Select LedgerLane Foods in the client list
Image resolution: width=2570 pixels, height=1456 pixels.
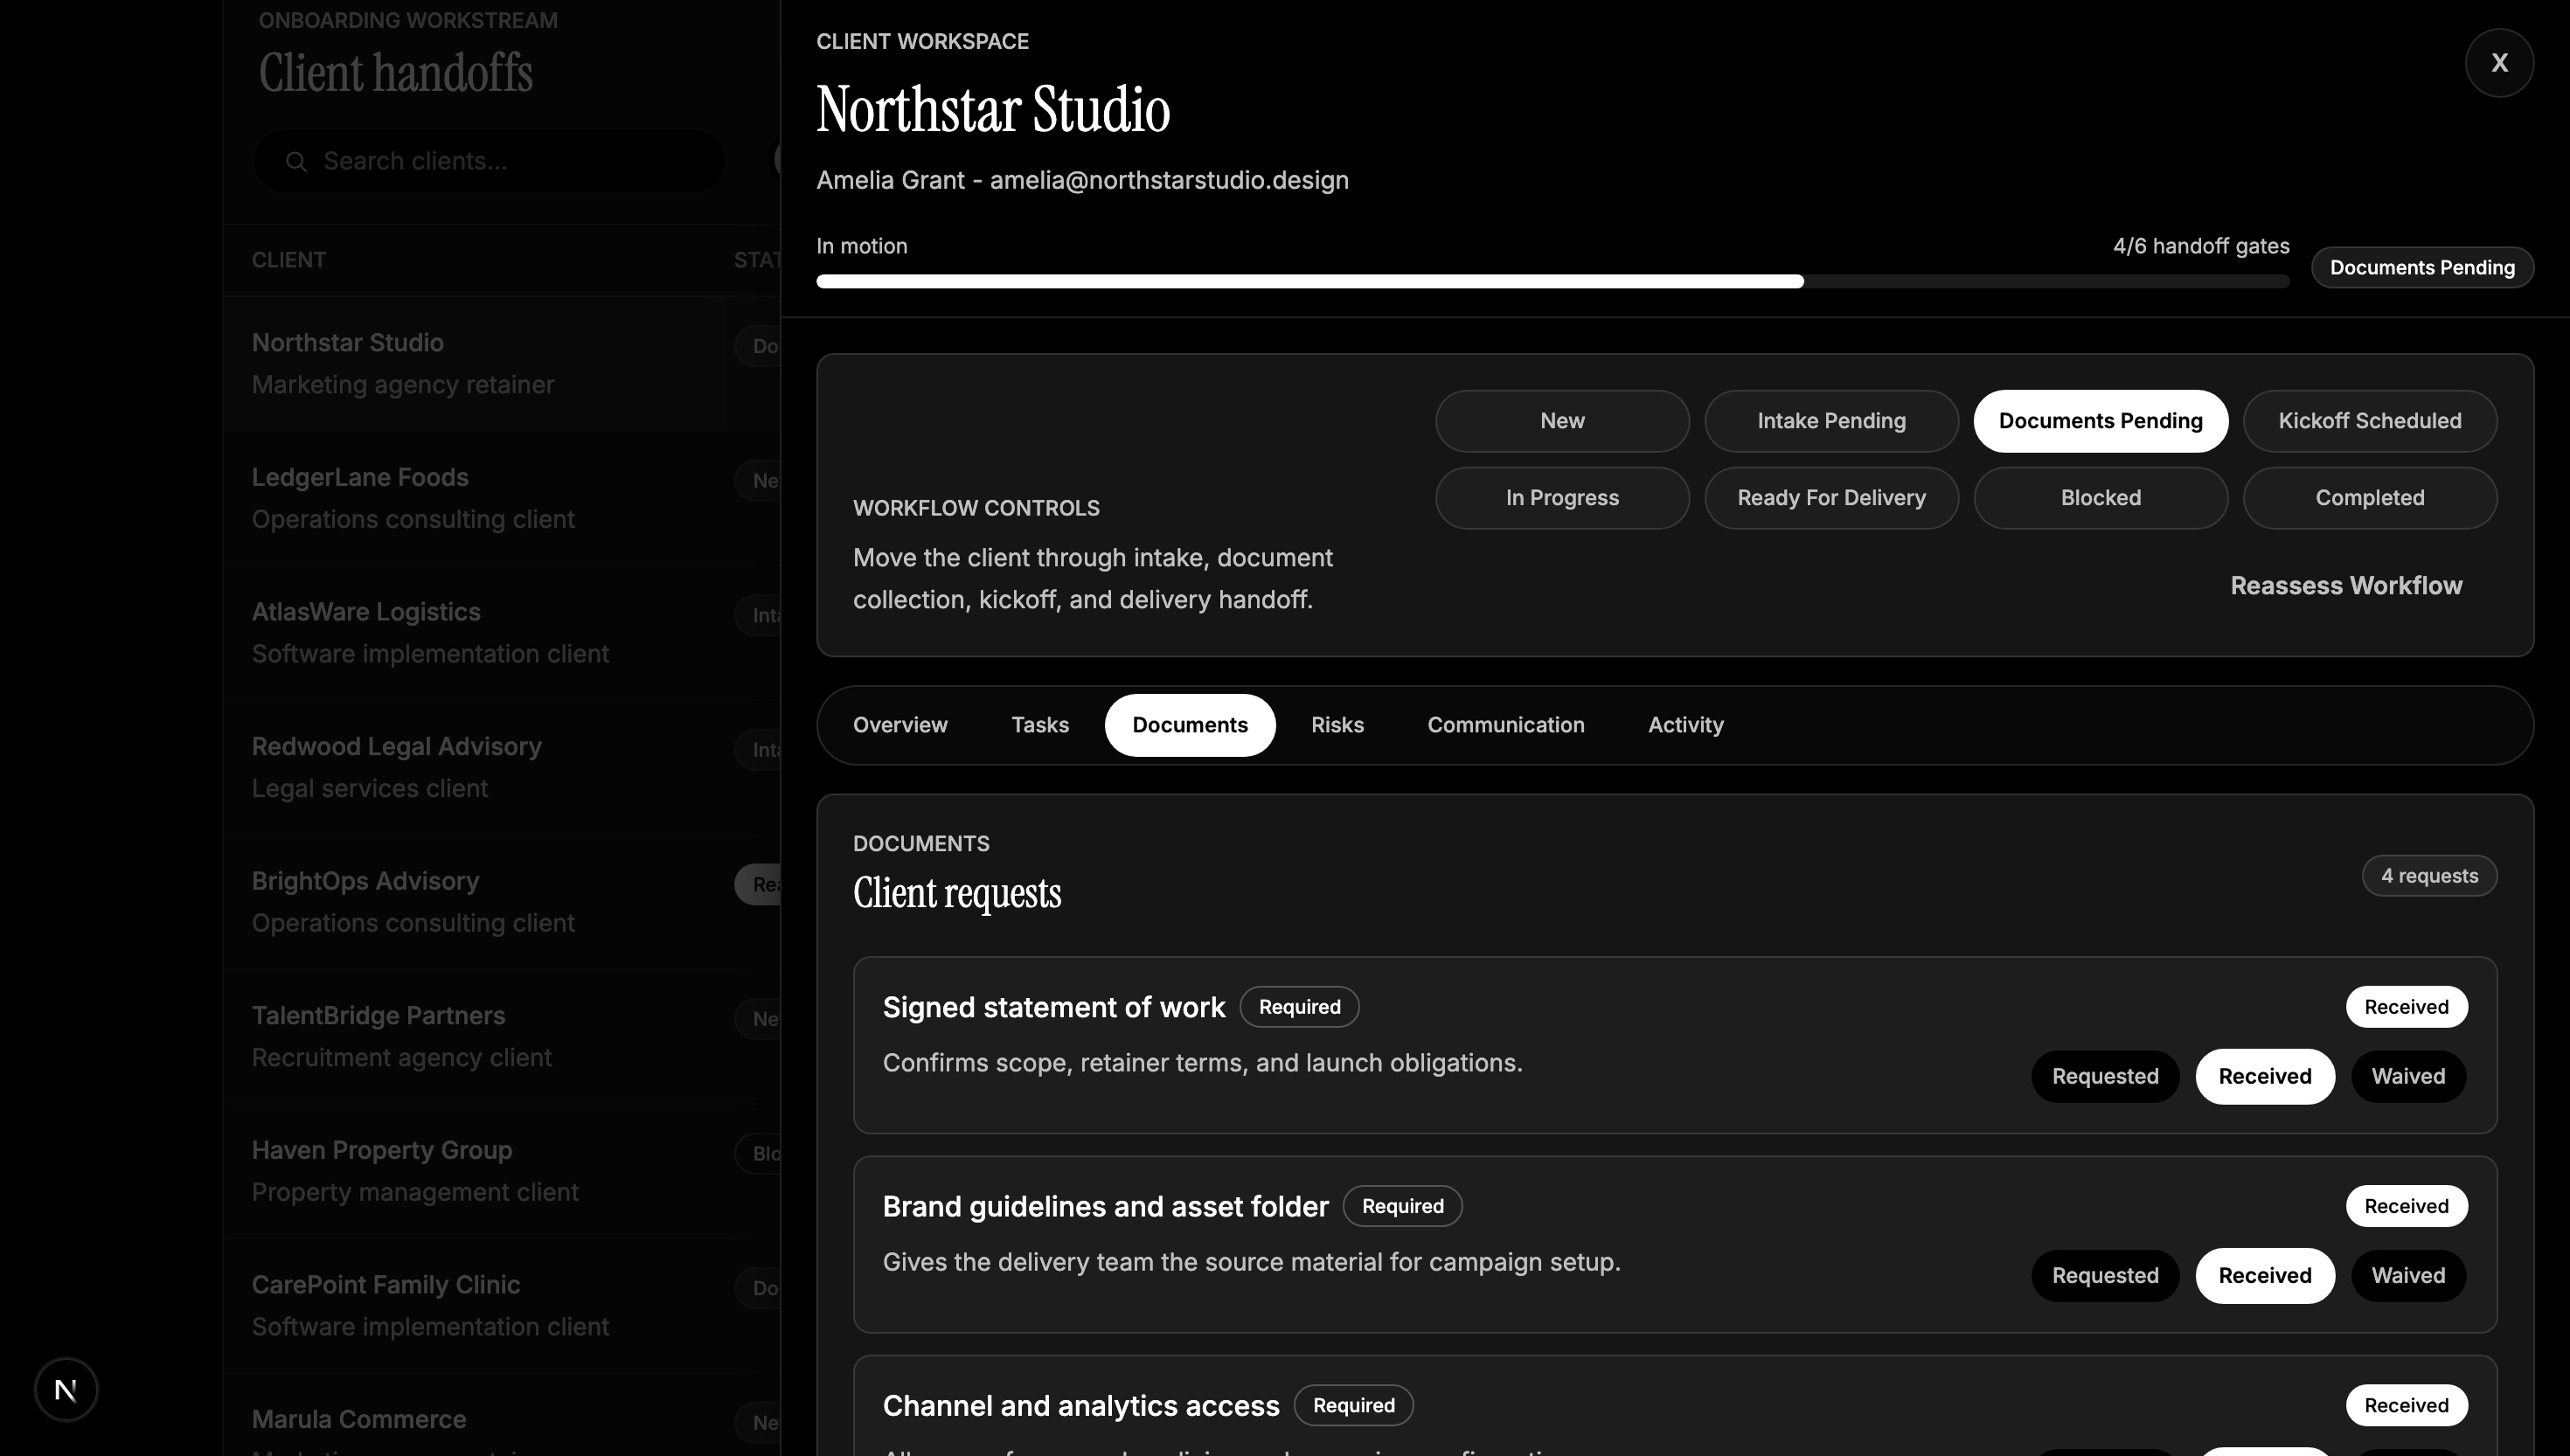tap(501, 498)
